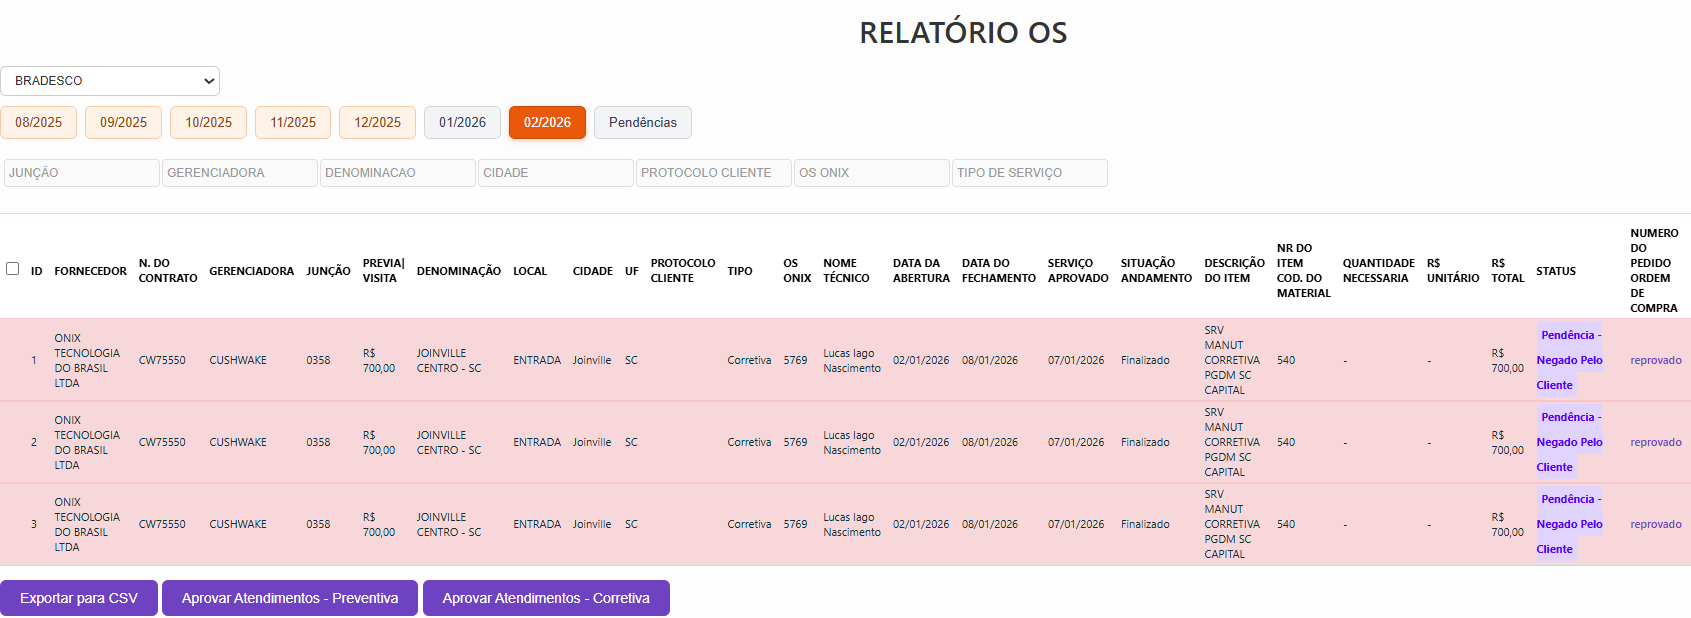Viewport: 1691px width, 618px height.
Task: Click the STATUS column header
Action: [1556, 271]
